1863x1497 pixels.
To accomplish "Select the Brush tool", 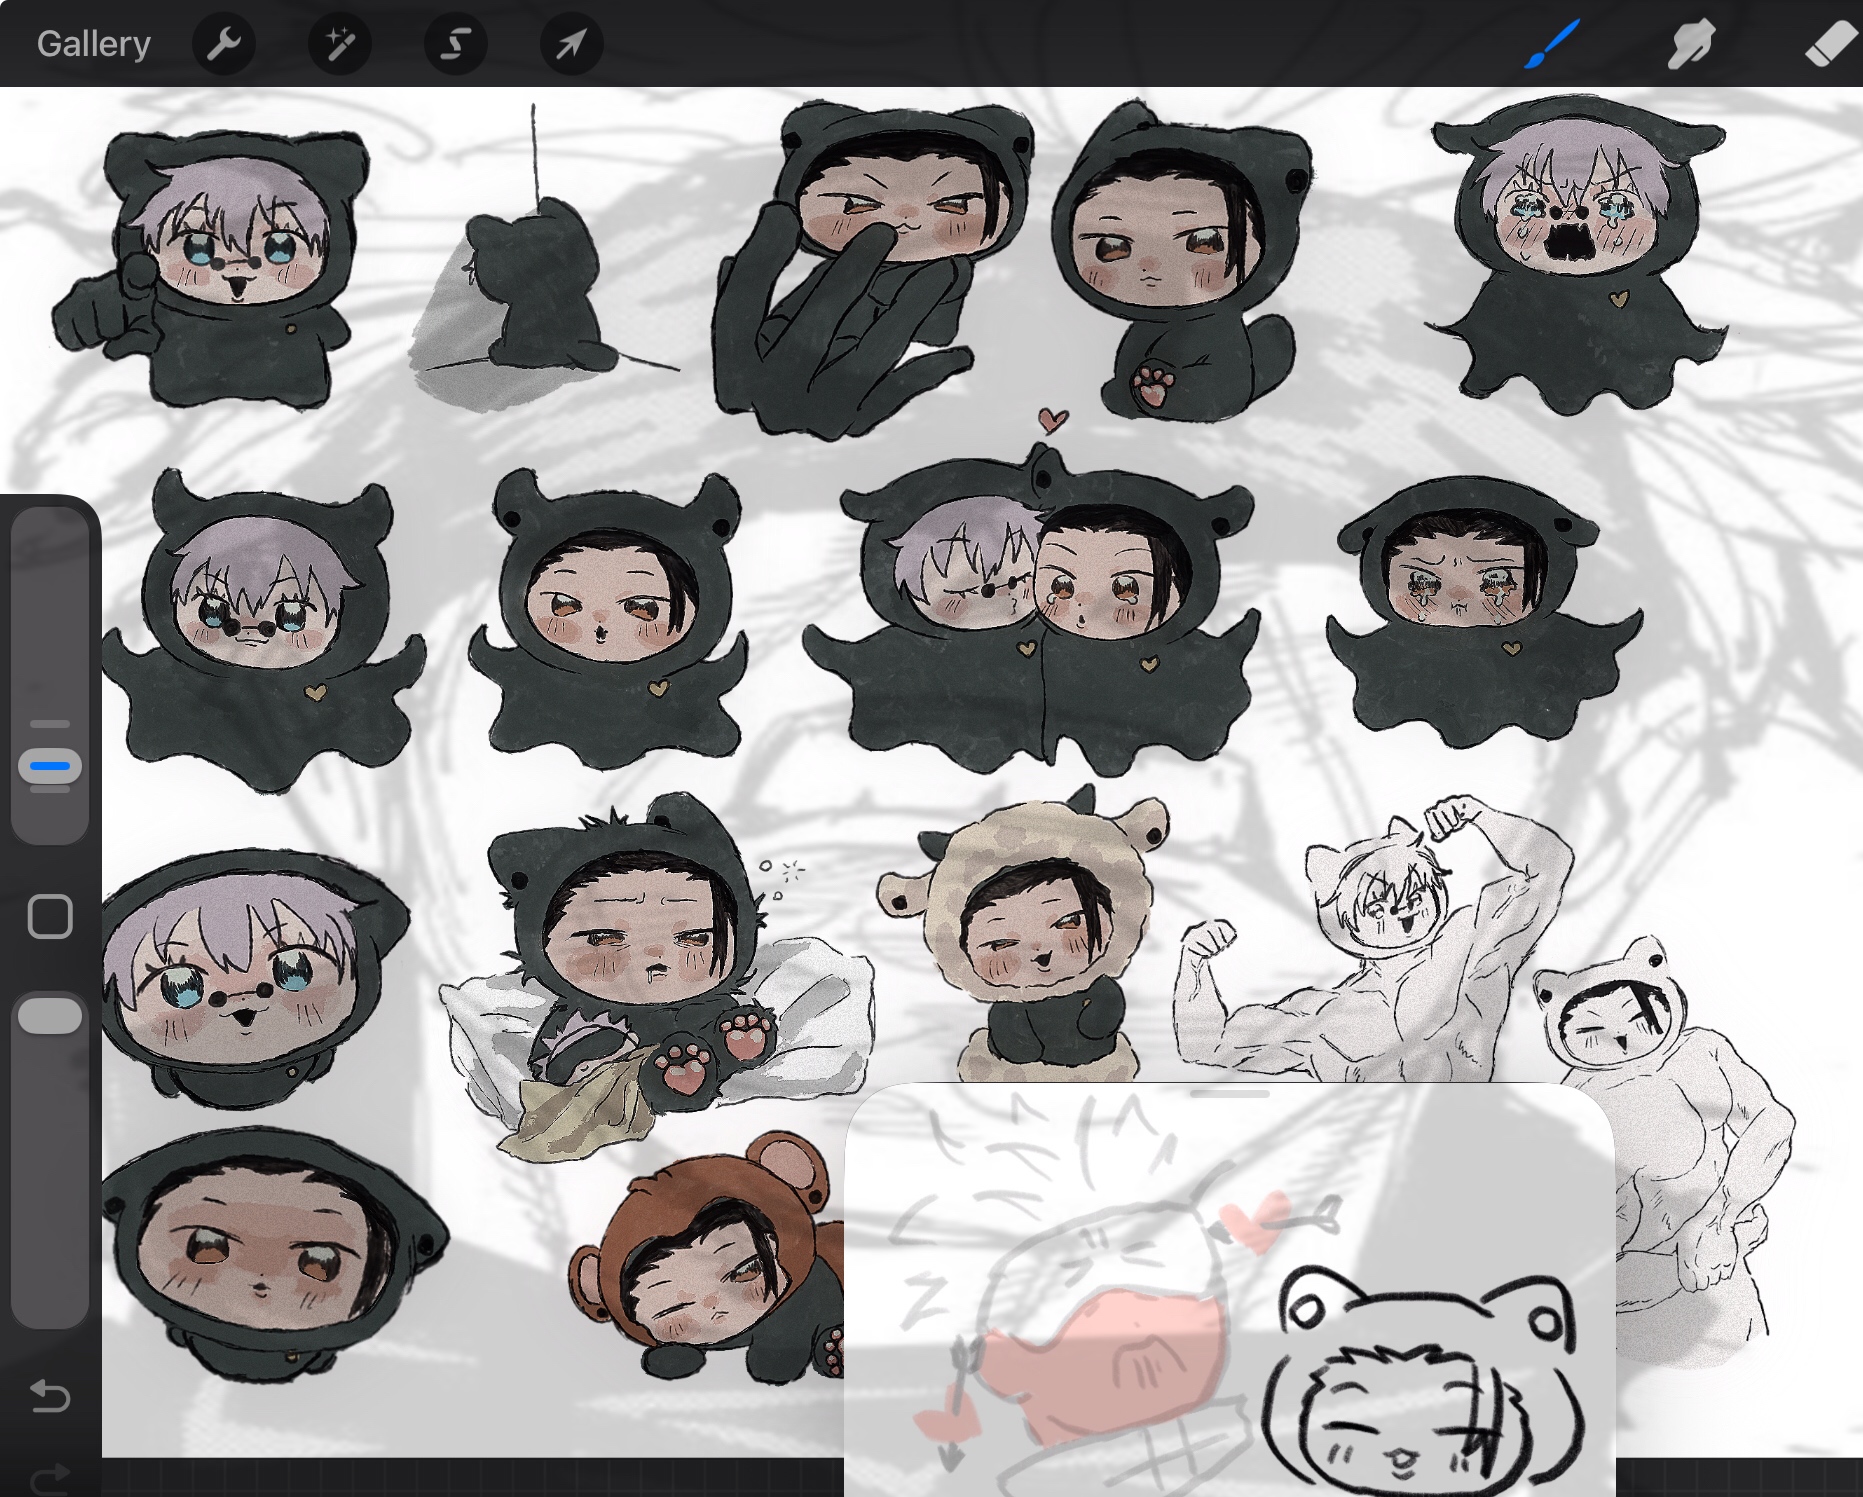I will point(1551,44).
